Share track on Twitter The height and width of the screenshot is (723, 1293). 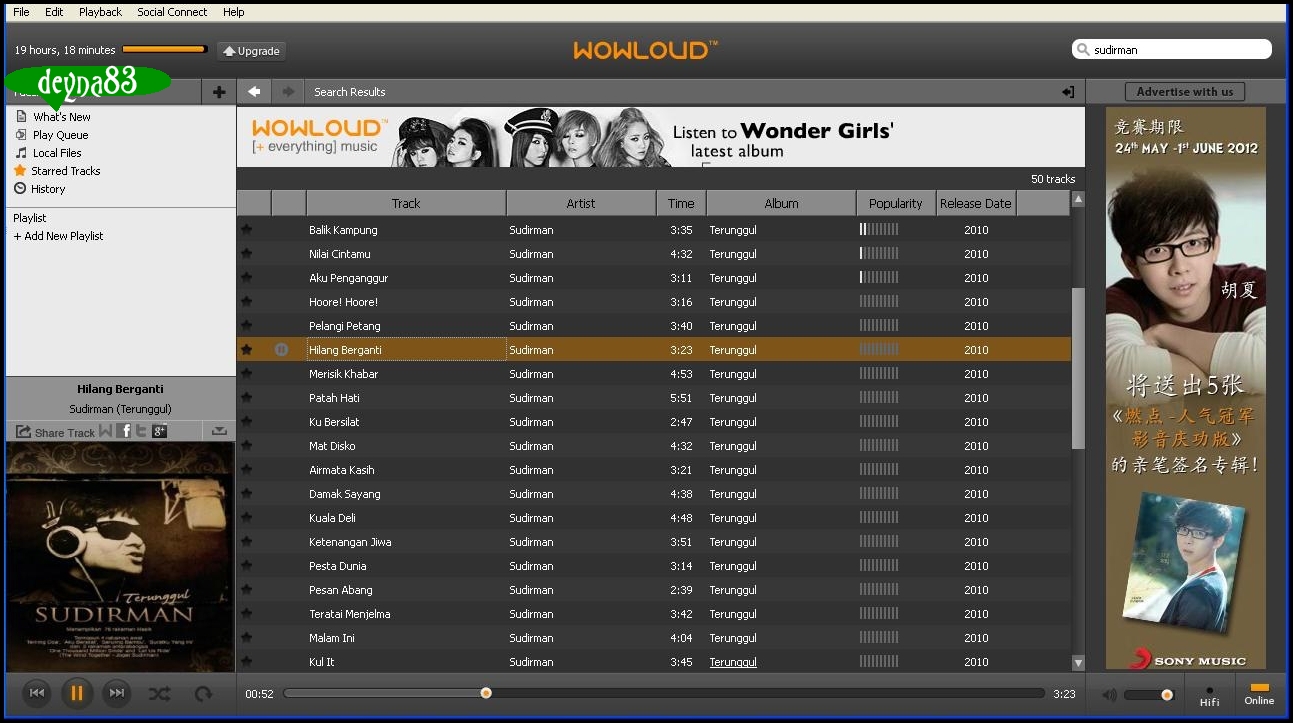pyautogui.click(x=141, y=432)
